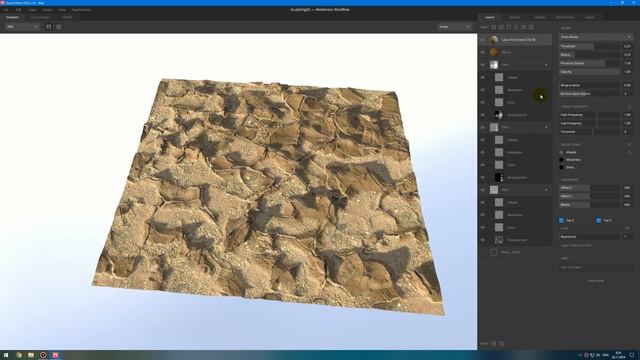Screen dimensions: 640x360
Task: Click the text button at the bottom of the properties panel
Action: [x=596, y=281]
